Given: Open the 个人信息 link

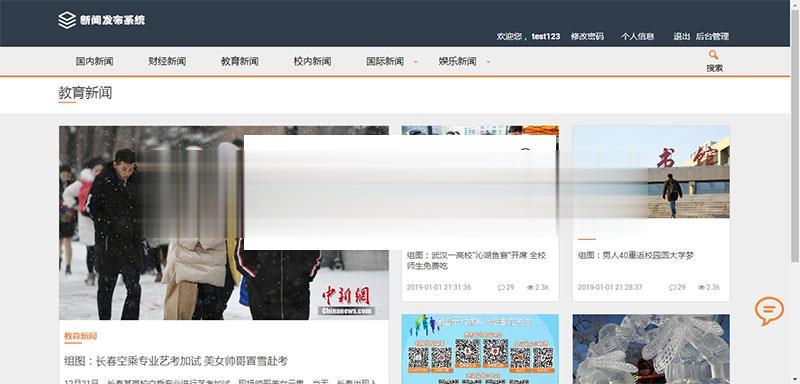Looking at the screenshot, I should coord(638,36).
